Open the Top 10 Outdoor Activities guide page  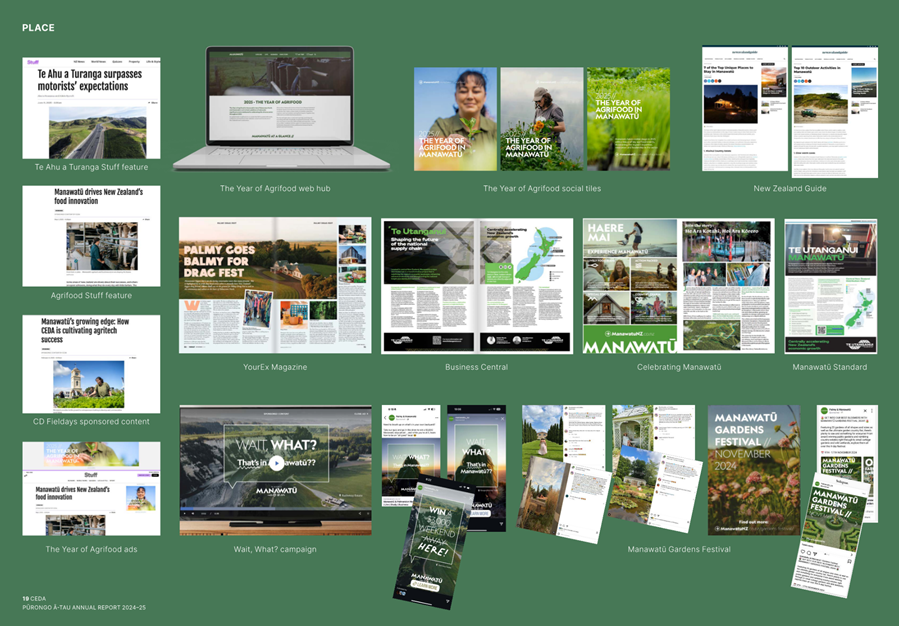pos(834,112)
